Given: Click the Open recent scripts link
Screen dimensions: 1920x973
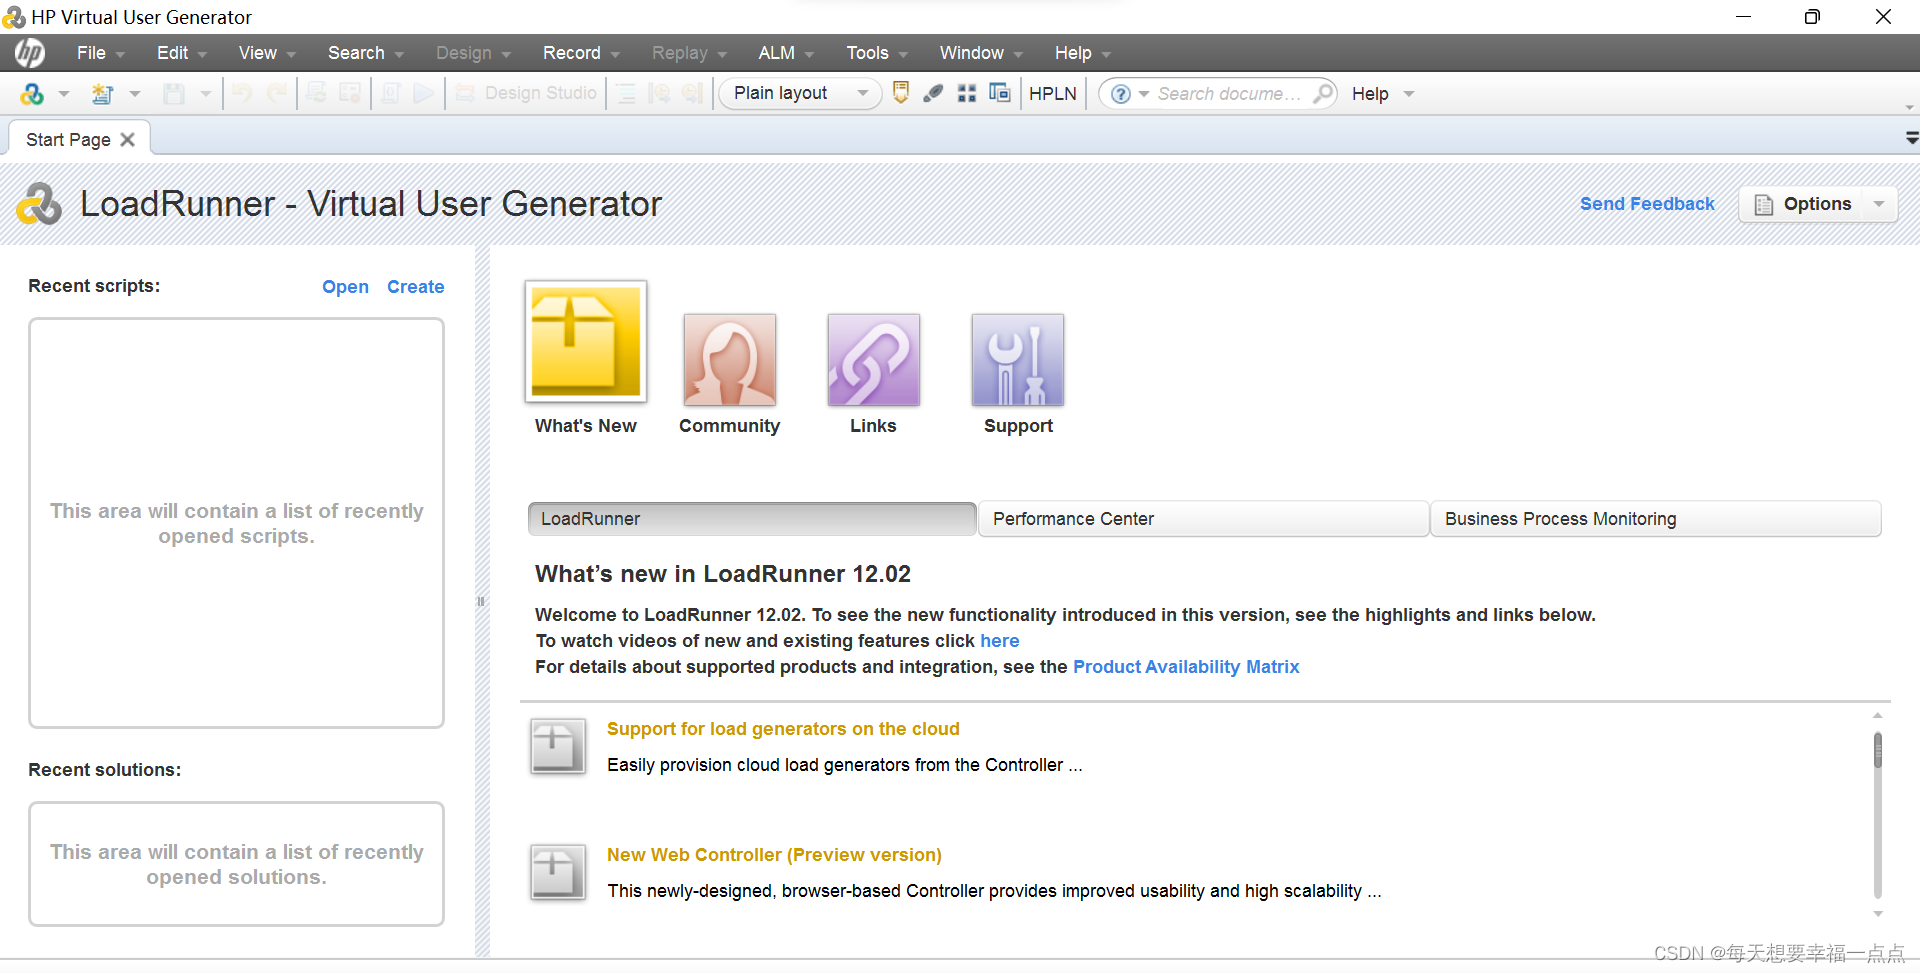Looking at the screenshot, I should (x=345, y=287).
